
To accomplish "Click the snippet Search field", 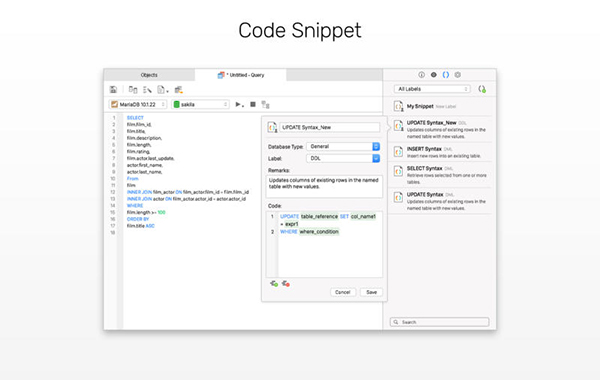I will click(x=439, y=322).
